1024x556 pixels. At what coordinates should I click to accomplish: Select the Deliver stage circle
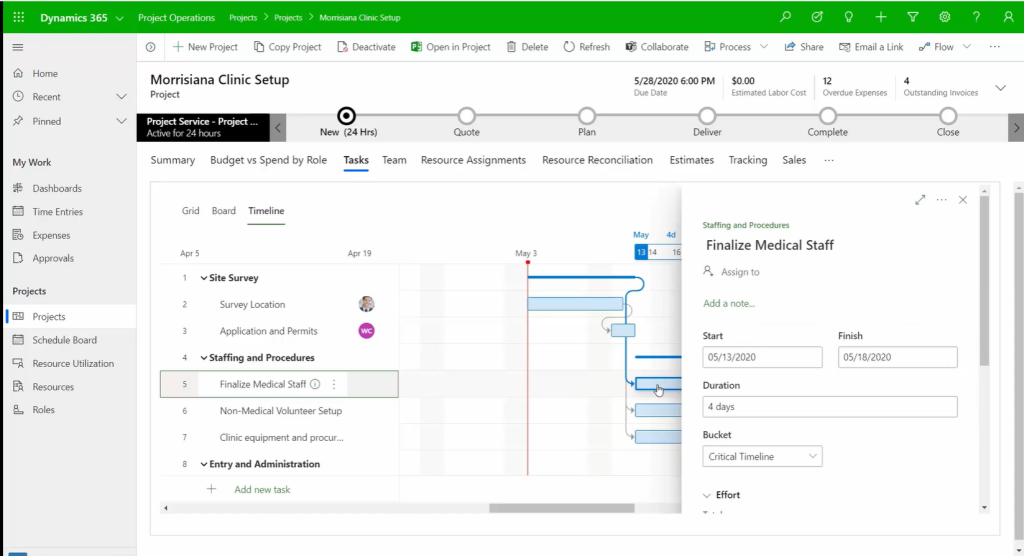coord(707,116)
